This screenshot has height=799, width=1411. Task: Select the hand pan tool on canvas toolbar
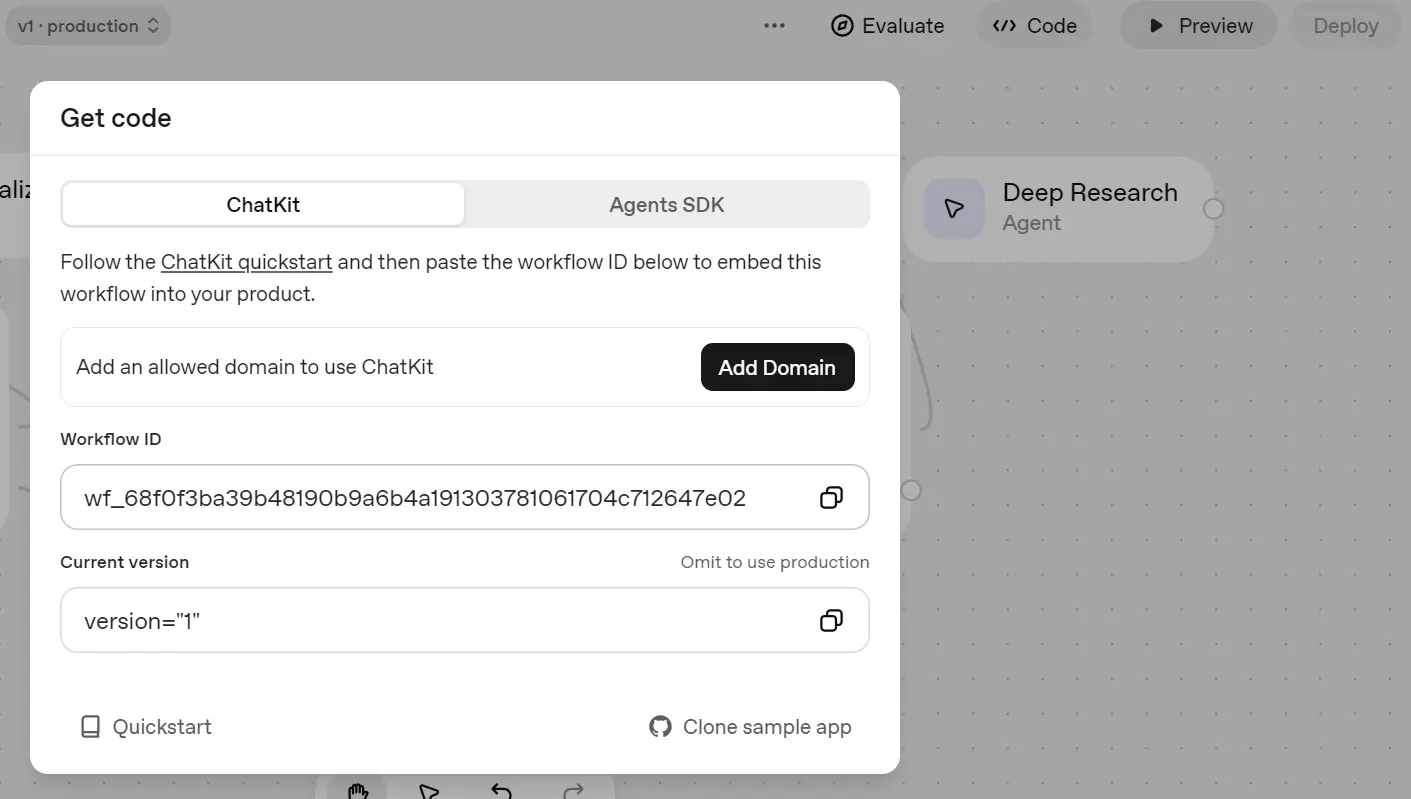point(356,792)
